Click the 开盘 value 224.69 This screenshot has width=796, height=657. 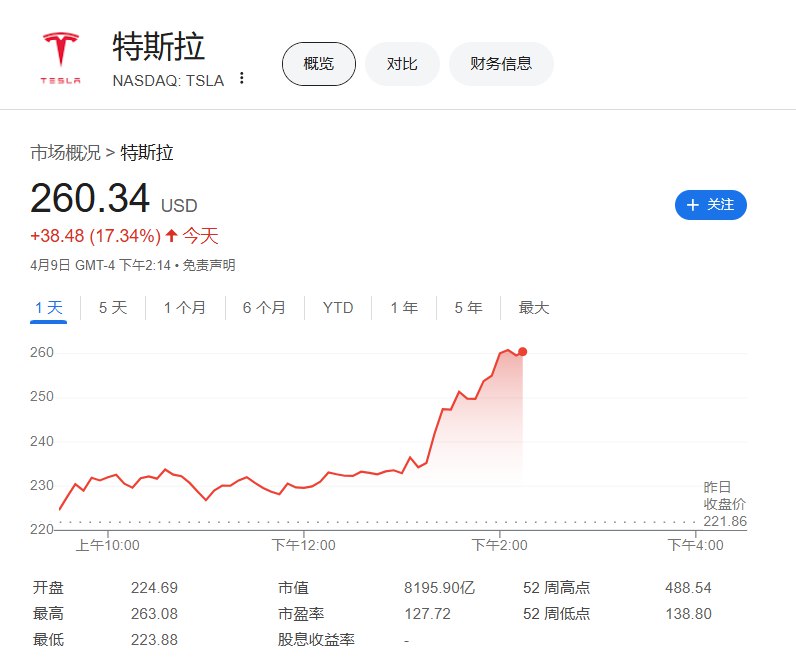154,588
